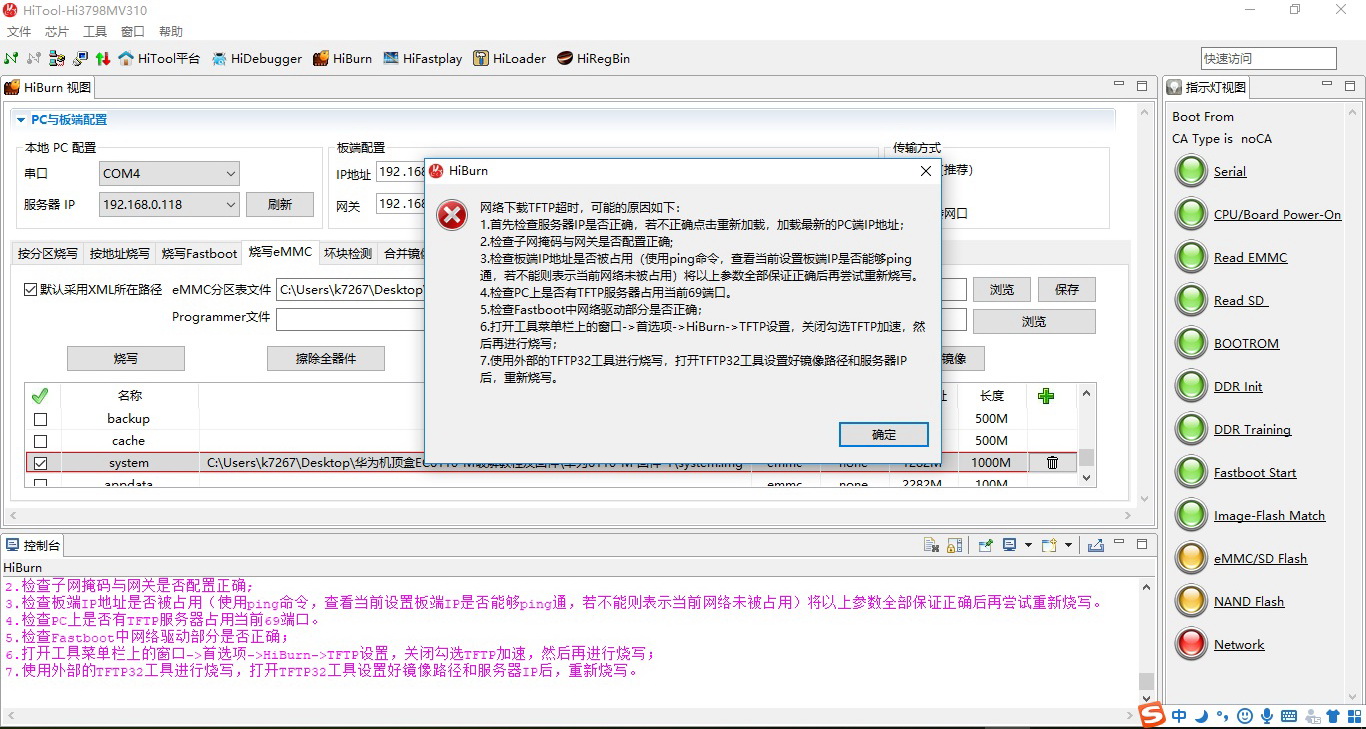This screenshot has height=729, width=1366.
Task: Uncheck the system partition checkbox
Action: tap(40, 463)
